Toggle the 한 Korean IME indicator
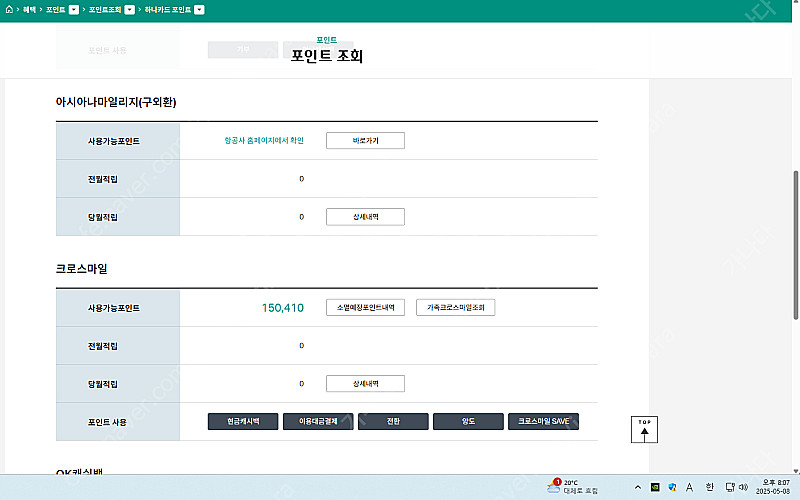800x500 pixels. [x=709, y=487]
